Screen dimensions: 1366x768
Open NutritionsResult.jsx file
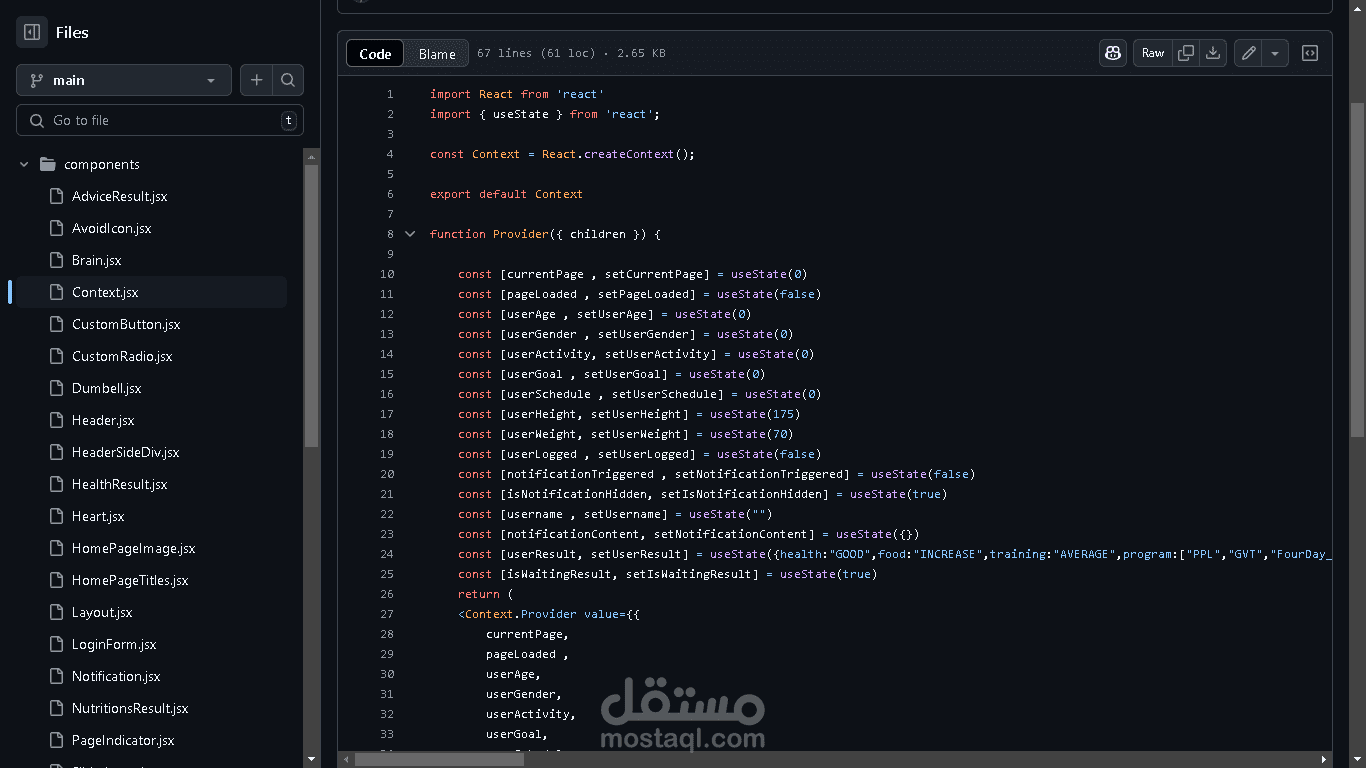pos(130,708)
